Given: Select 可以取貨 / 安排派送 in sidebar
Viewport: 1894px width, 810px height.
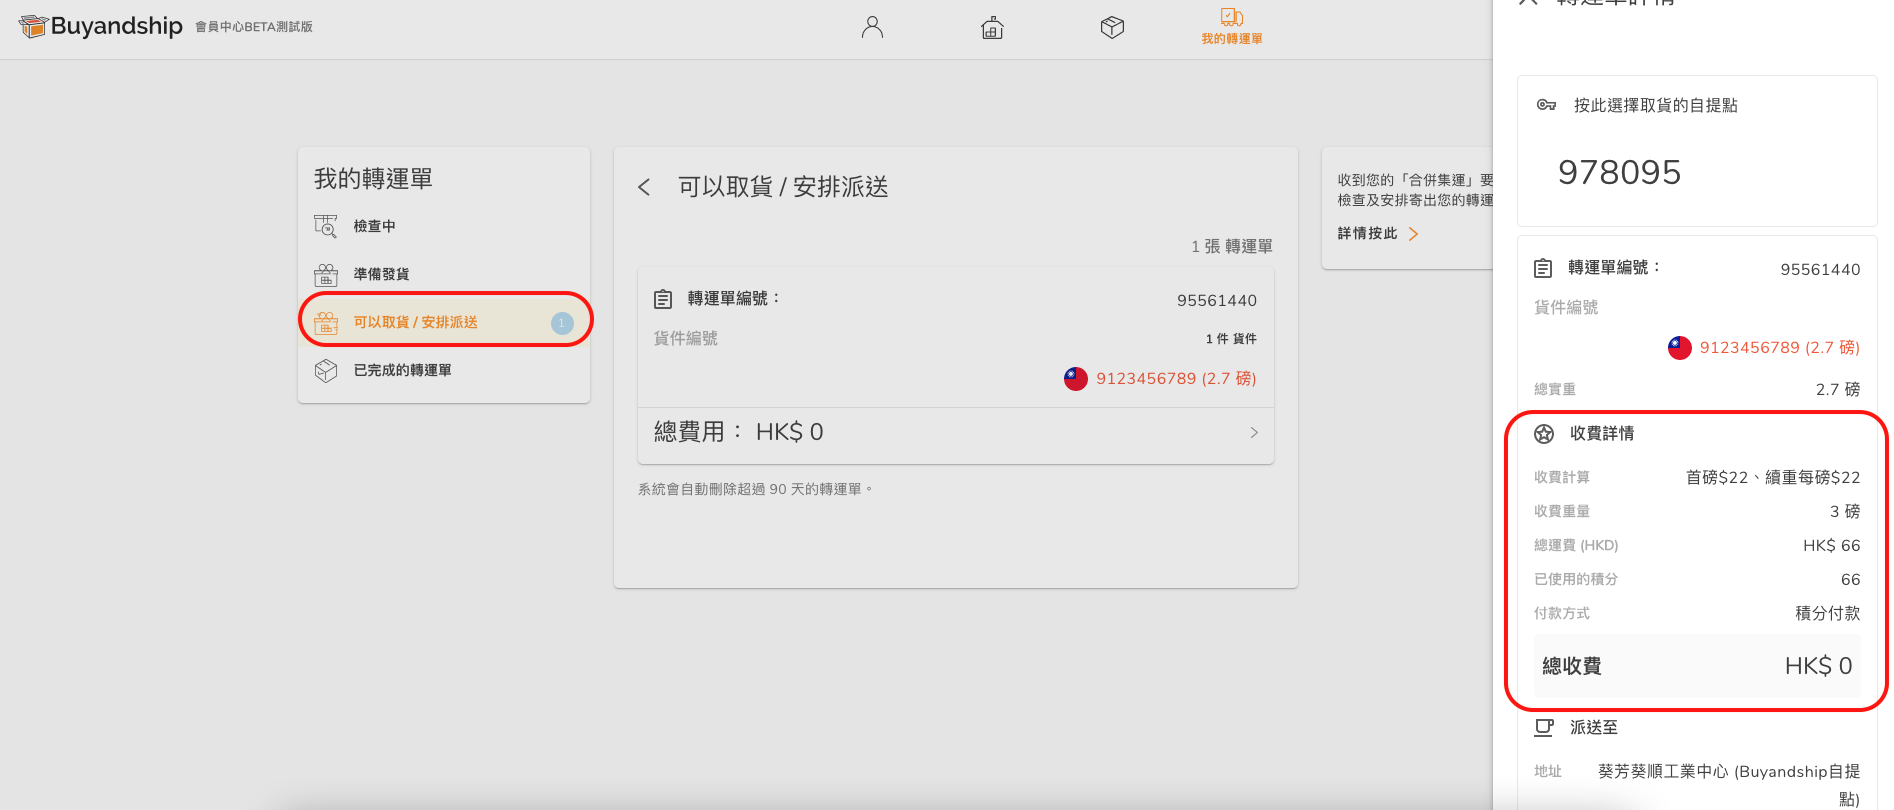Looking at the screenshot, I should pyautogui.click(x=415, y=322).
